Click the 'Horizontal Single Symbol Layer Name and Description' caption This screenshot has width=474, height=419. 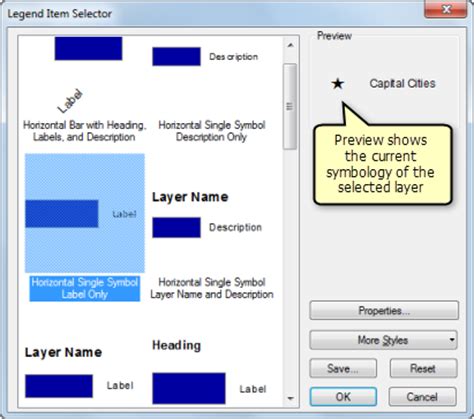(x=212, y=288)
